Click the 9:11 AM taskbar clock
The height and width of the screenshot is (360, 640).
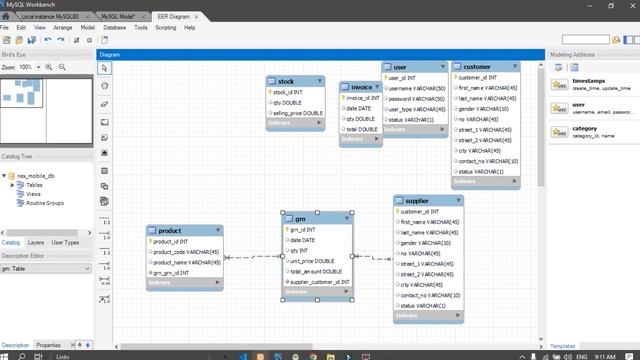pos(605,356)
